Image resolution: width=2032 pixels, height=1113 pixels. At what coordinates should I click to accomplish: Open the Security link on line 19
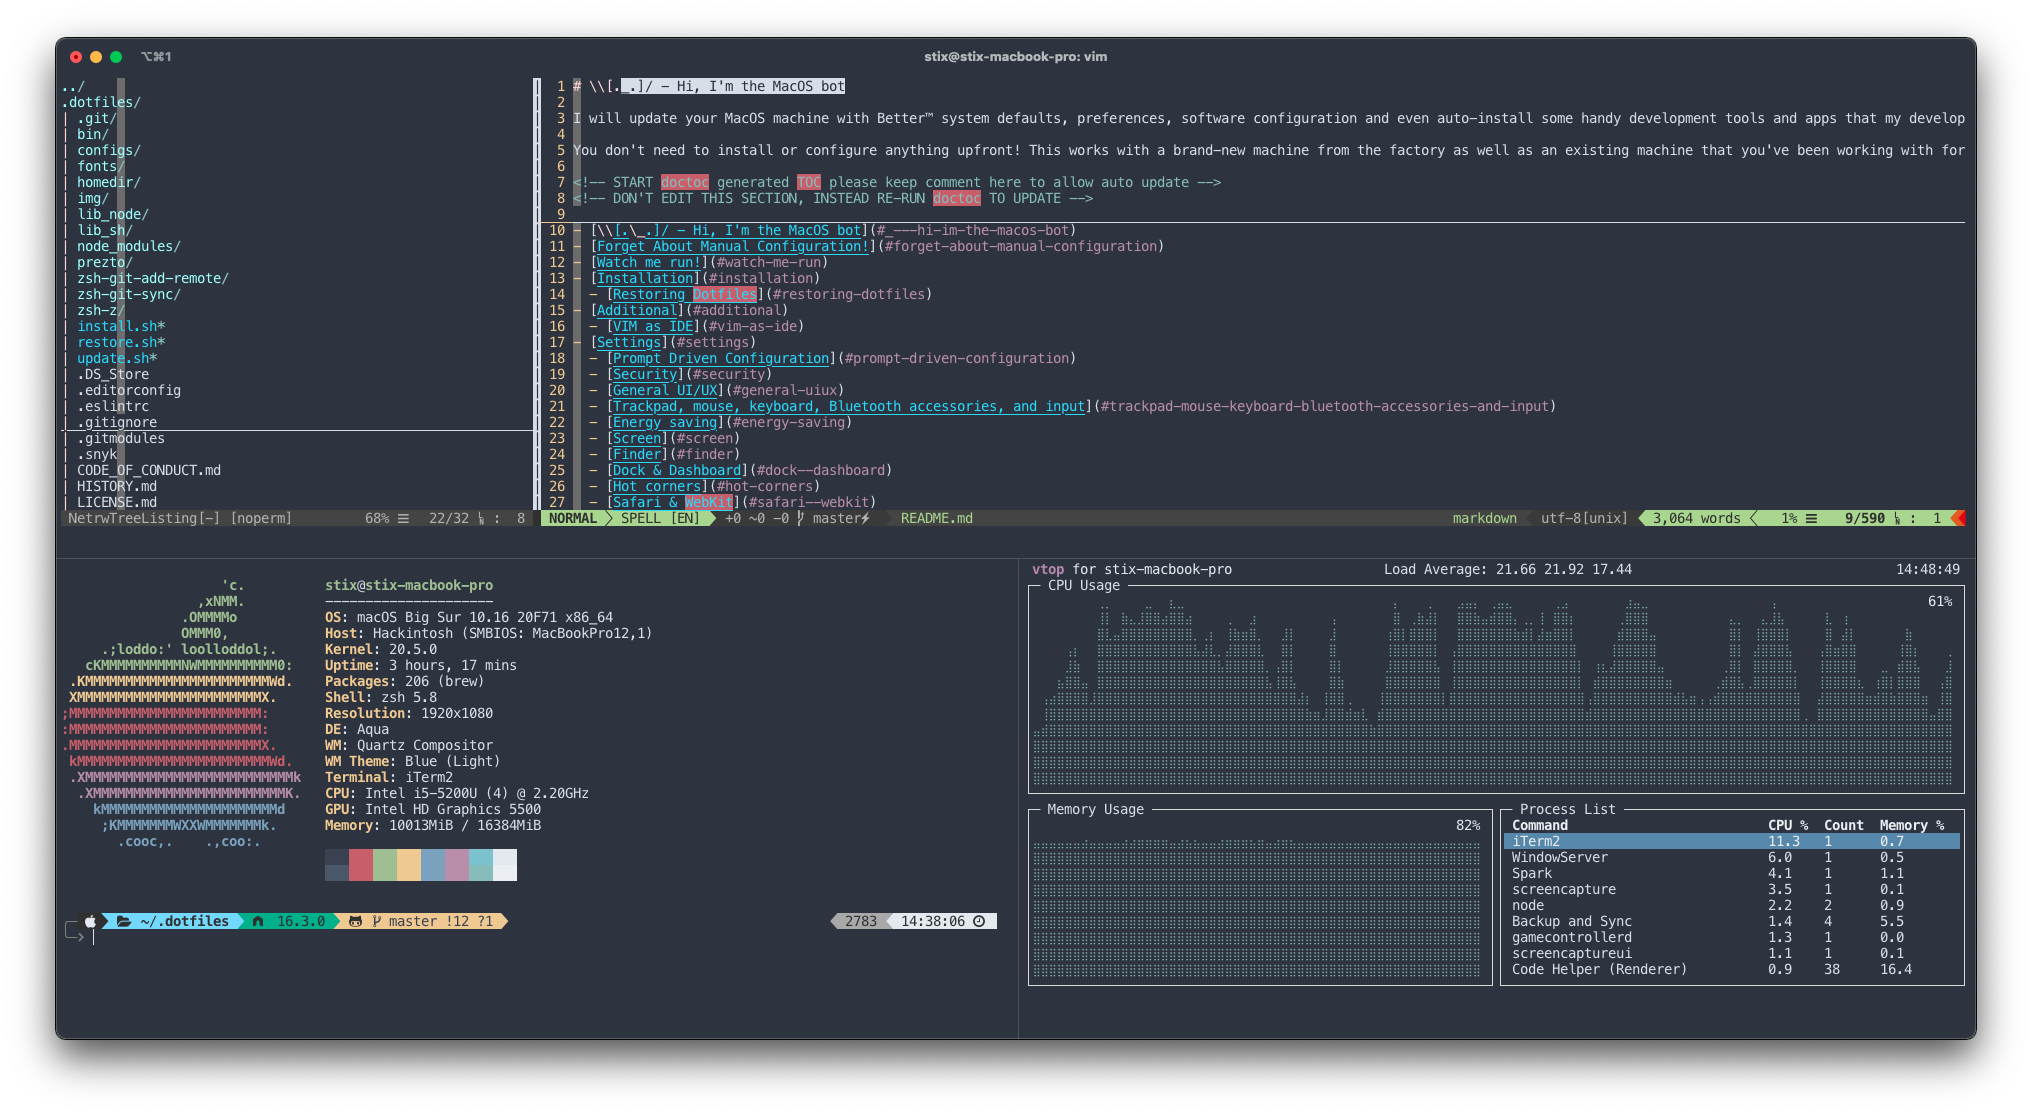(644, 374)
